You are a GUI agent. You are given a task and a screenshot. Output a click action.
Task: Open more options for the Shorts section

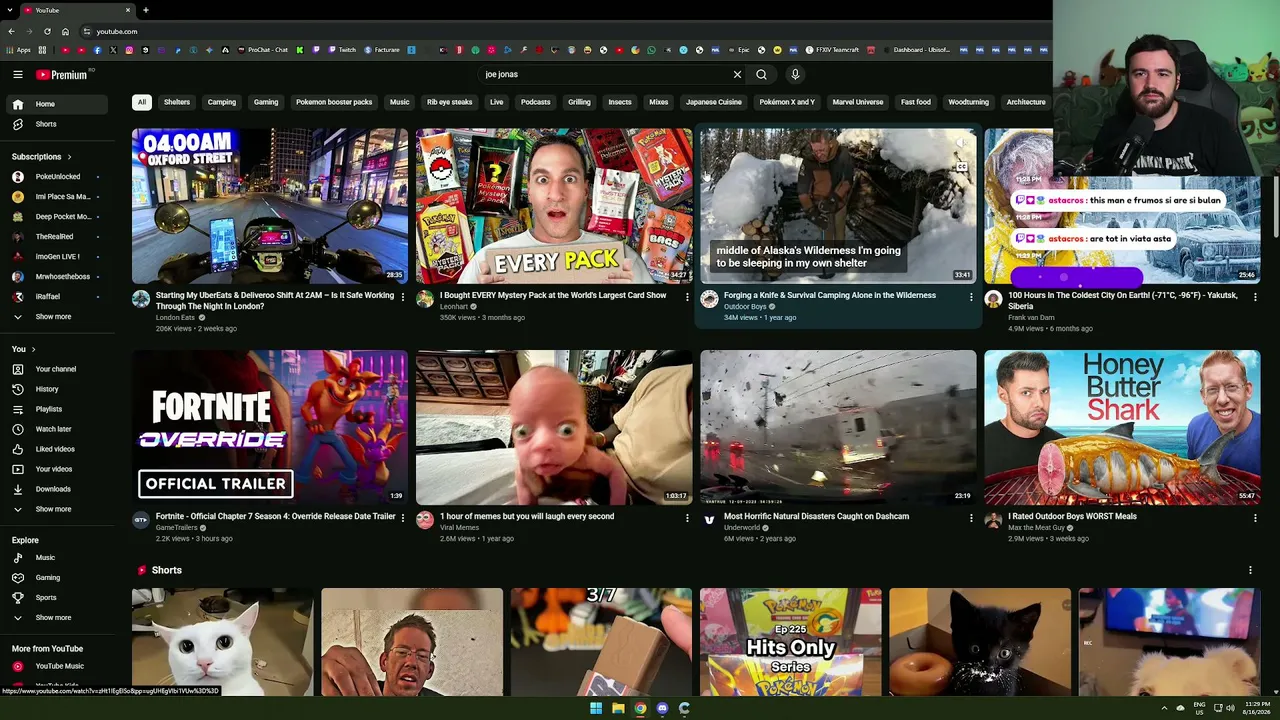pyautogui.click(x=1250, y=570)
